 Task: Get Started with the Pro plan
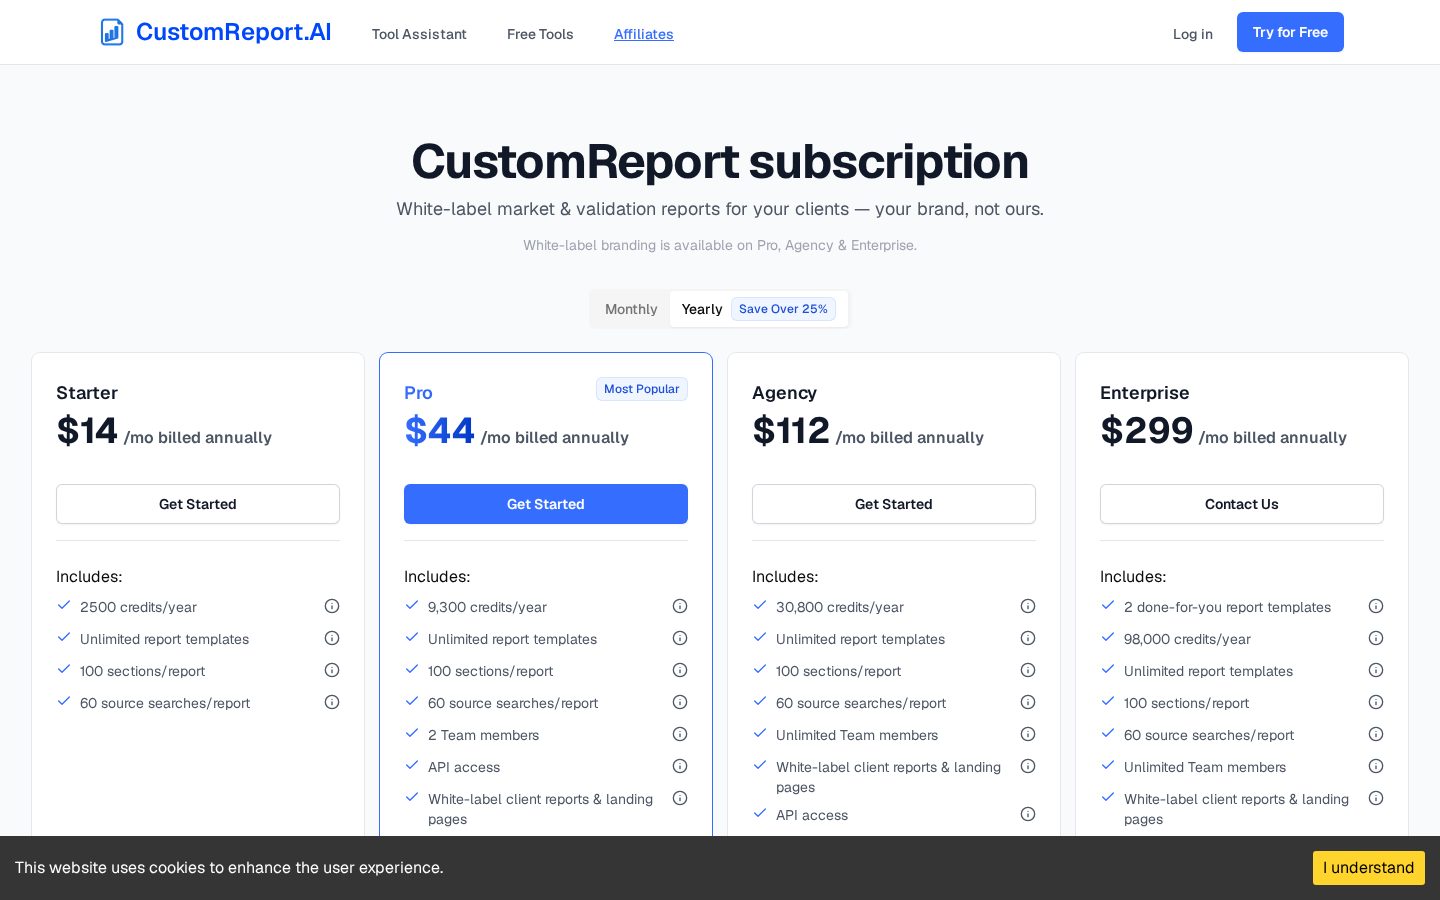pyautogui.click(x=546, y=504)
